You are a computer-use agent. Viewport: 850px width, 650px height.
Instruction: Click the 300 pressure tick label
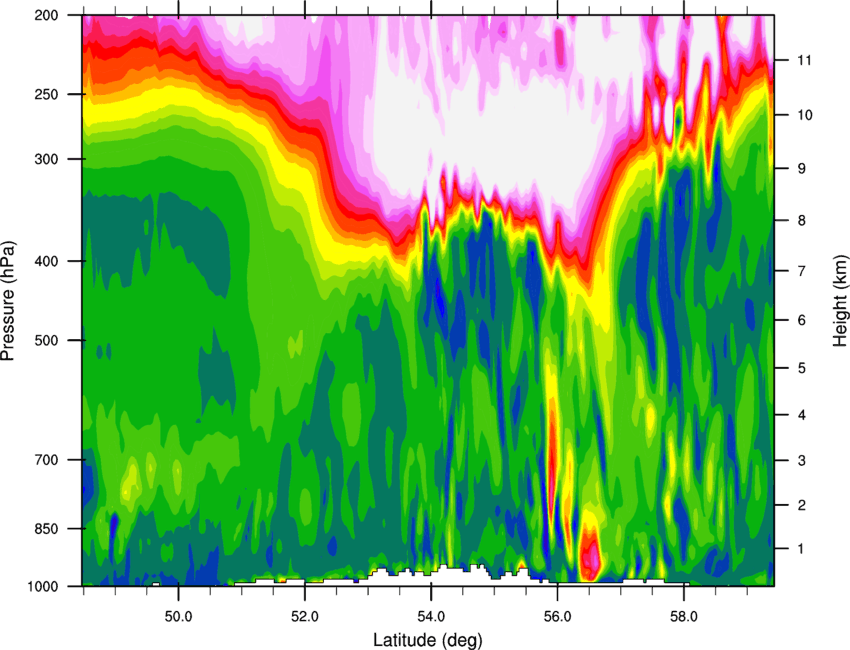click(x=47, y=159)
